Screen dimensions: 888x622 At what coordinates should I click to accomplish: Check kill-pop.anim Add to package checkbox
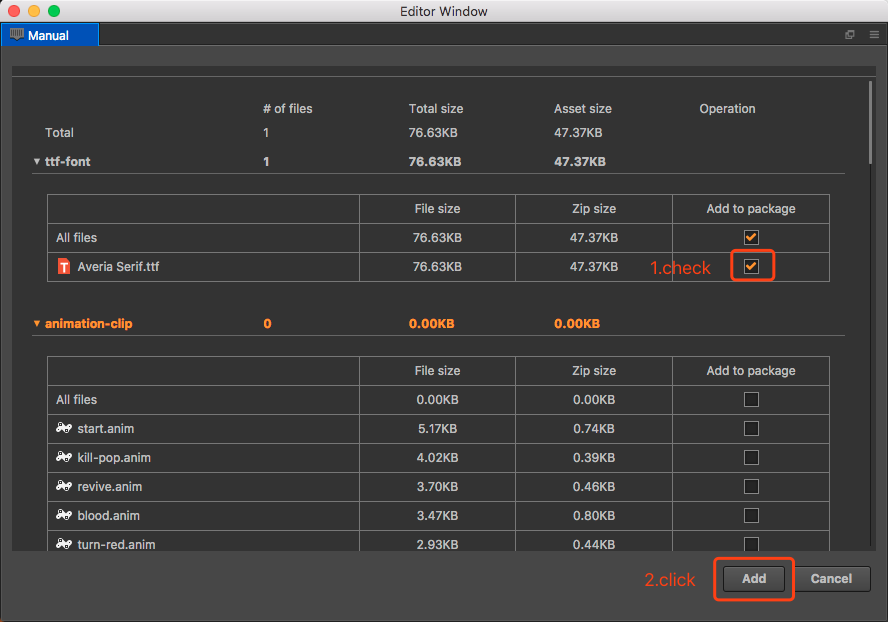tap(751, 457)
